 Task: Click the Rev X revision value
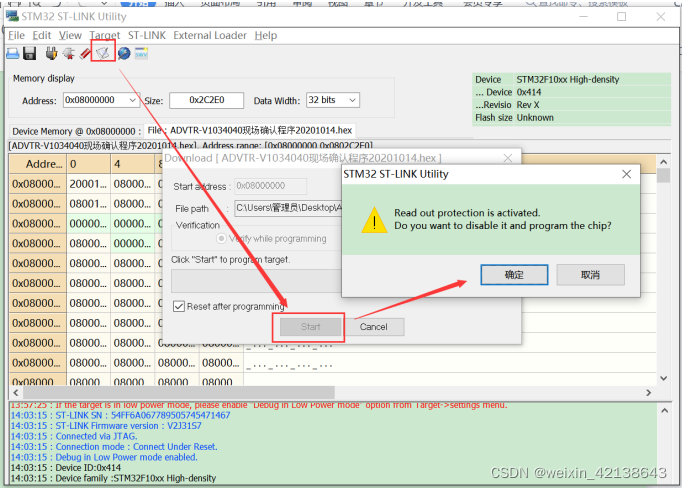point(528,105)
